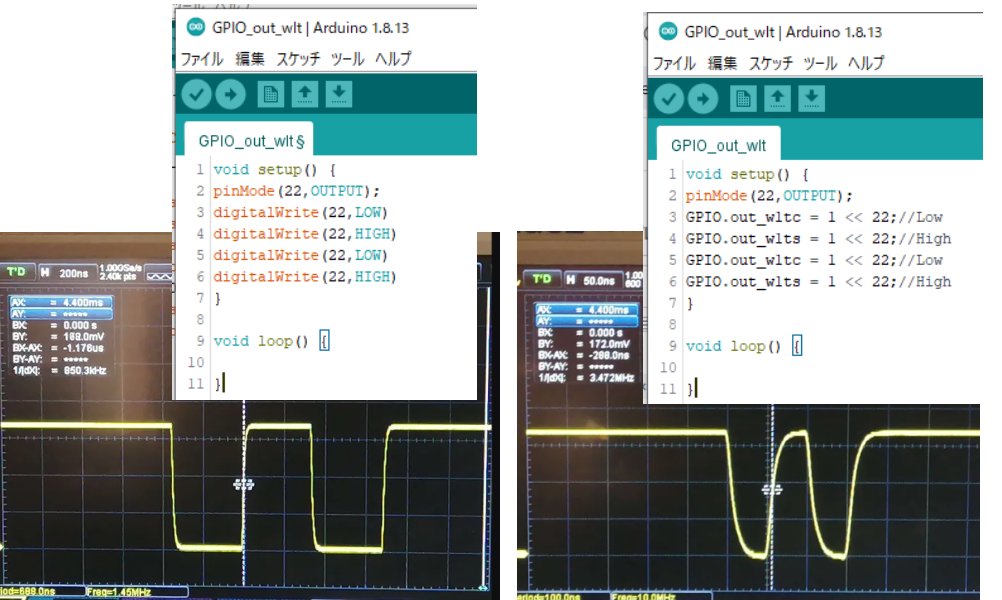
Task: Click Upload arrow in left Arduino window
Action: click(231, 95)
